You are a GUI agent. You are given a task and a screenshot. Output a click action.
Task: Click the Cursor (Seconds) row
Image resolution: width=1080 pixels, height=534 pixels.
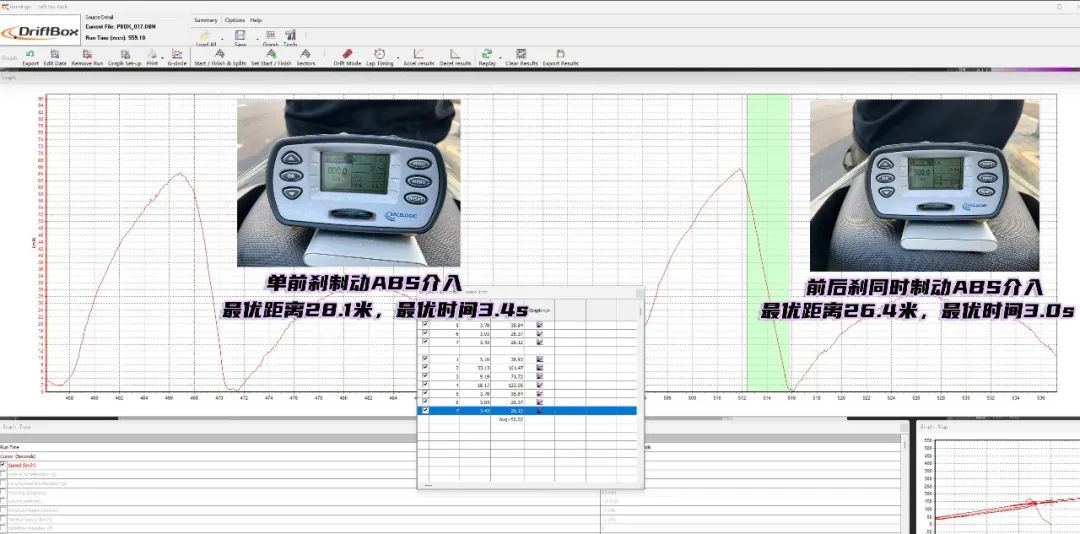450,456
